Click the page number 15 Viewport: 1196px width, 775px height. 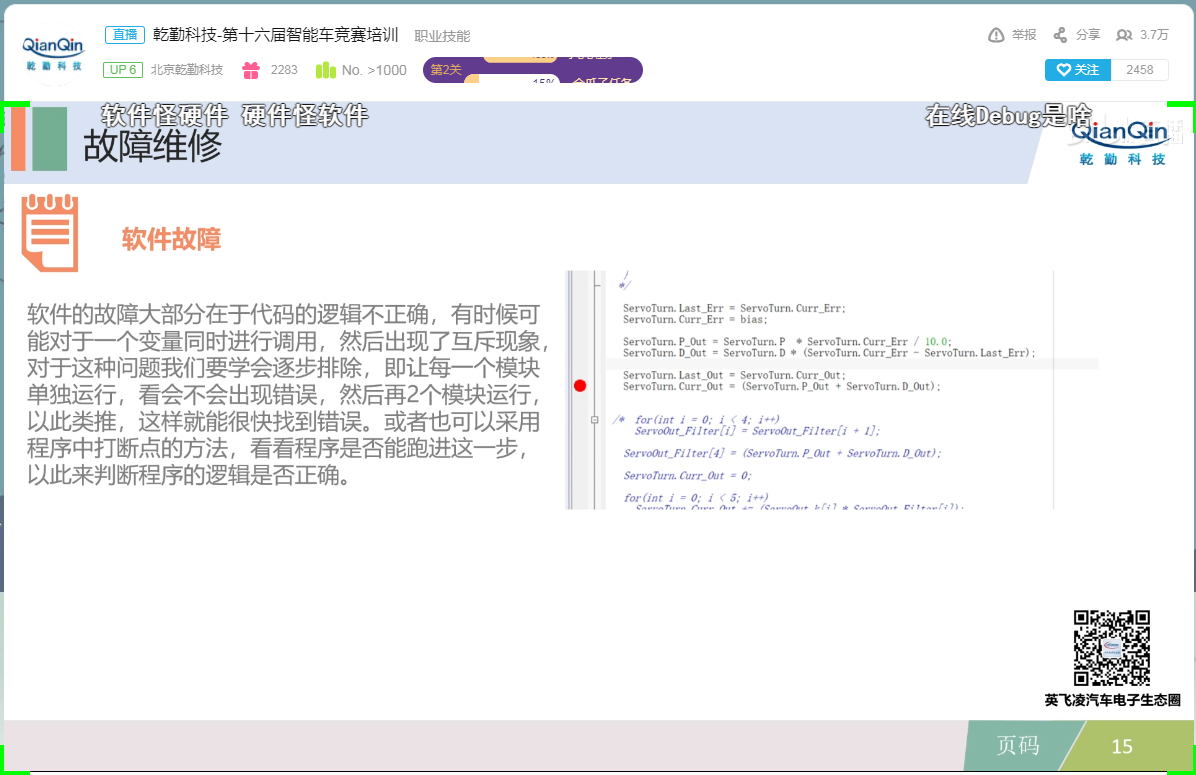click(1122, 746)
